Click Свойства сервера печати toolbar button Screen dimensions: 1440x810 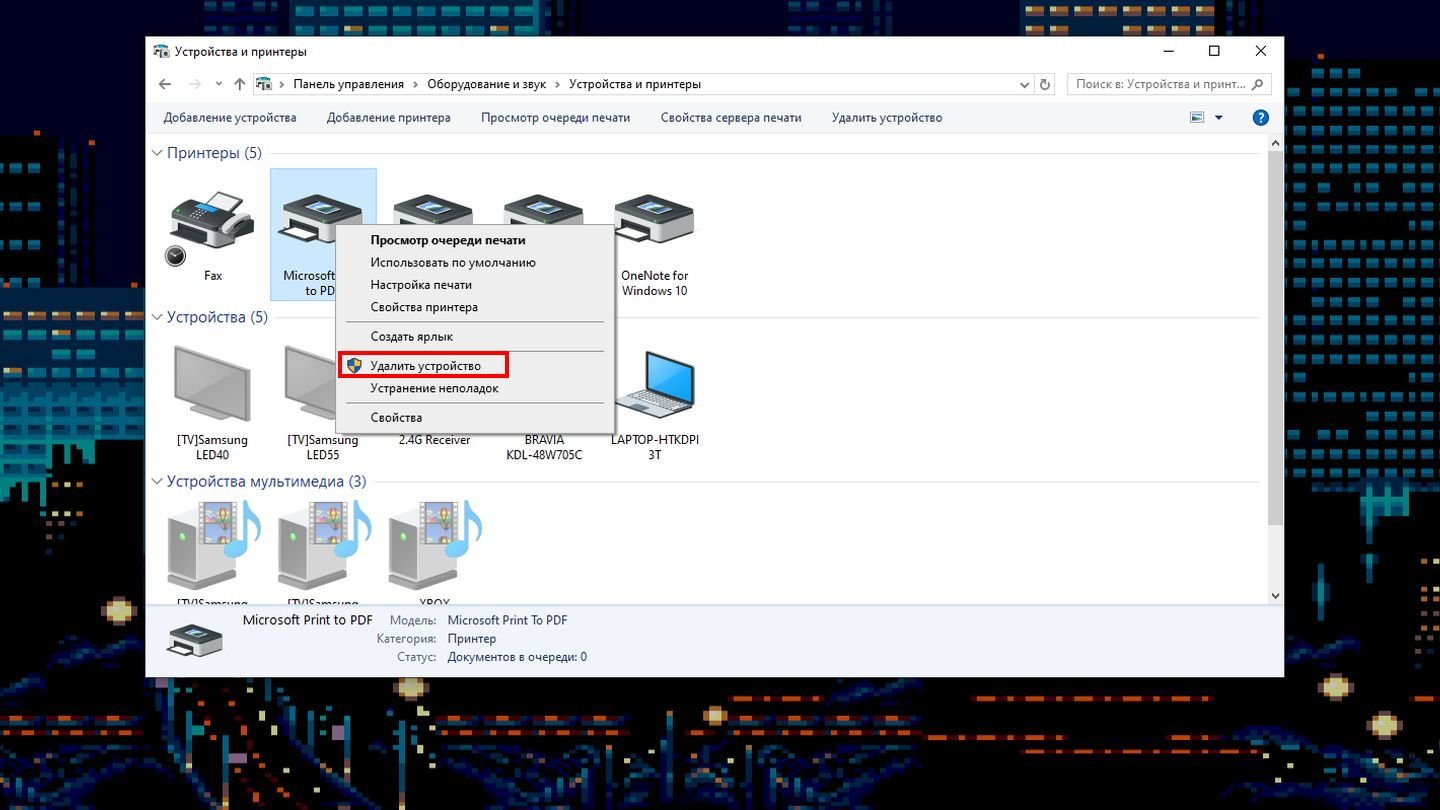(x=731, y=118)
